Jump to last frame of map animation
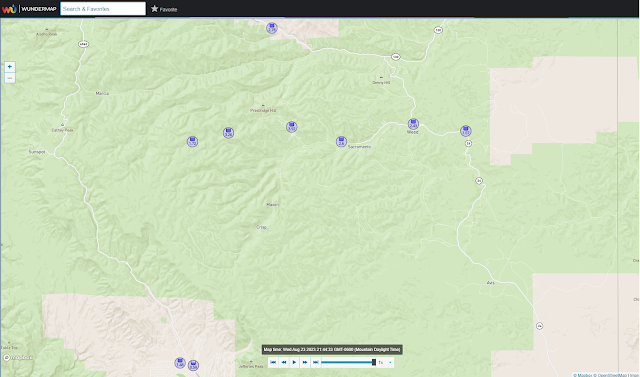 [316, 362]
